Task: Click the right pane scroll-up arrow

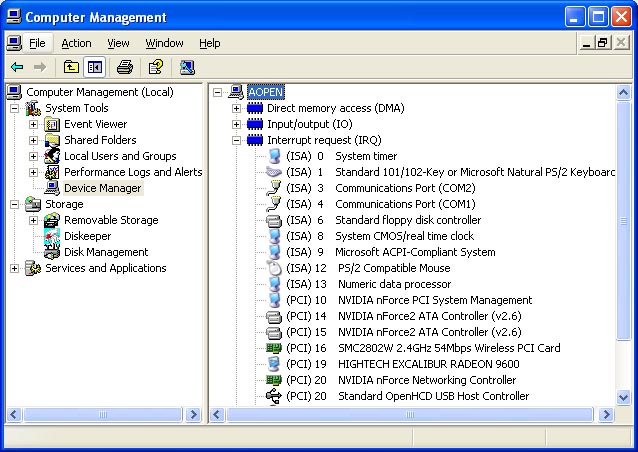Action: [623, 93]
